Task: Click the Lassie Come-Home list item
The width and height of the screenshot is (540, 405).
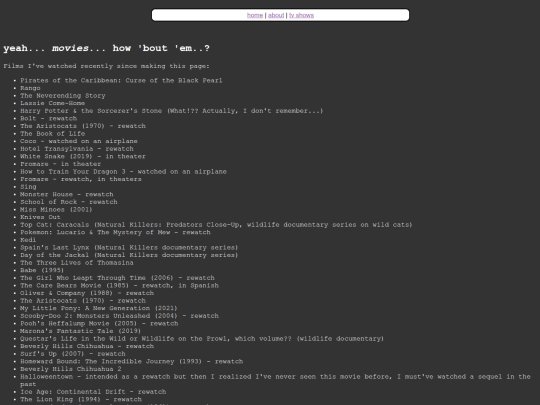Action: [x=52, y=103]
